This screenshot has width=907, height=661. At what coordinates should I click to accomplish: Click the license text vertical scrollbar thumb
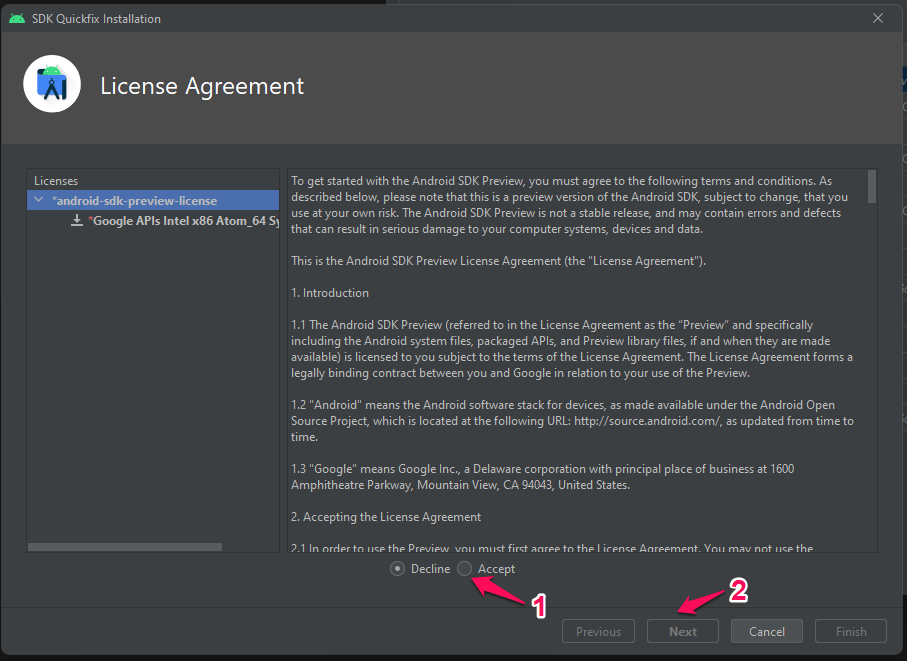(x=872, y=186)
